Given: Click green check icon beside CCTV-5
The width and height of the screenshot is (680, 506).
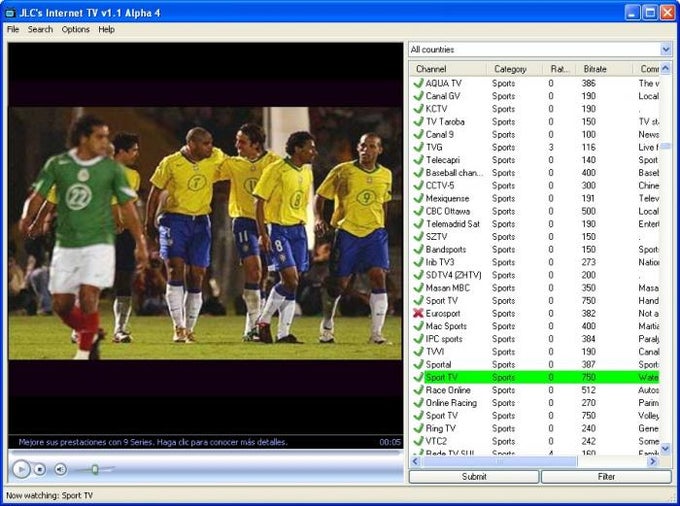Looking at the screenshot, I should click(x=418, y=185).
